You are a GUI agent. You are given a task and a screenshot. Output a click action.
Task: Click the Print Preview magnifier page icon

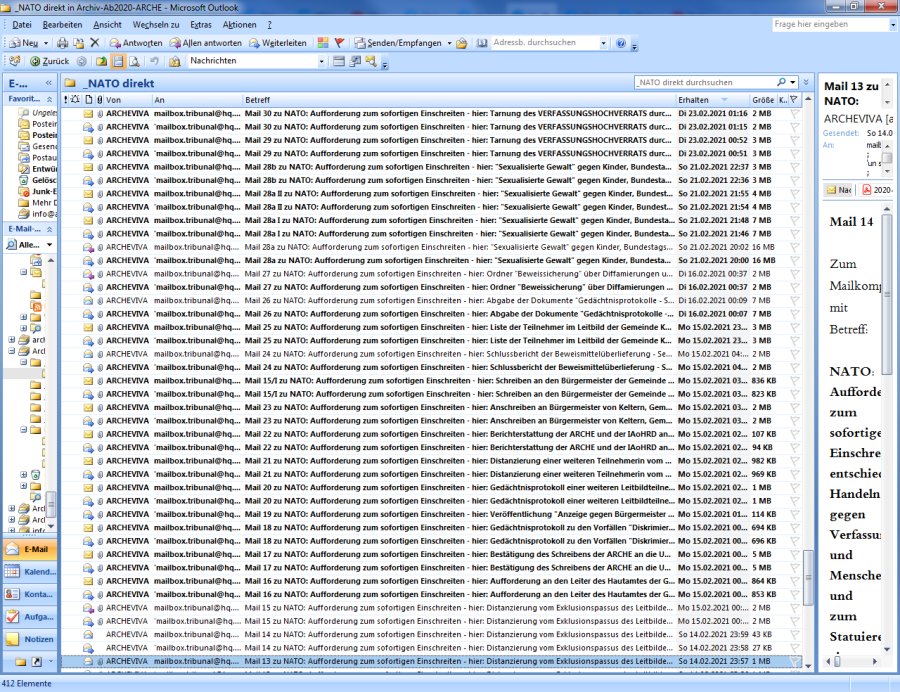point(134,61)
